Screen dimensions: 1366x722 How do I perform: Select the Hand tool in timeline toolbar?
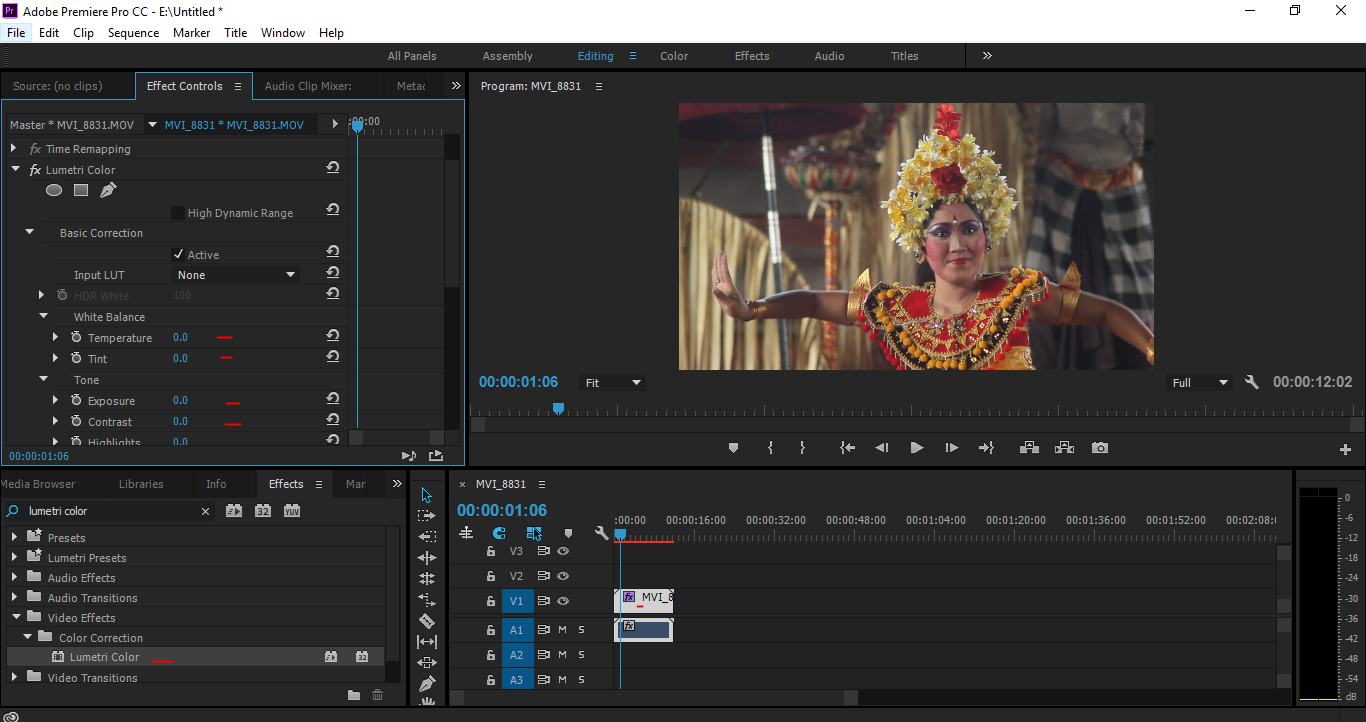(x=427, y=703)
